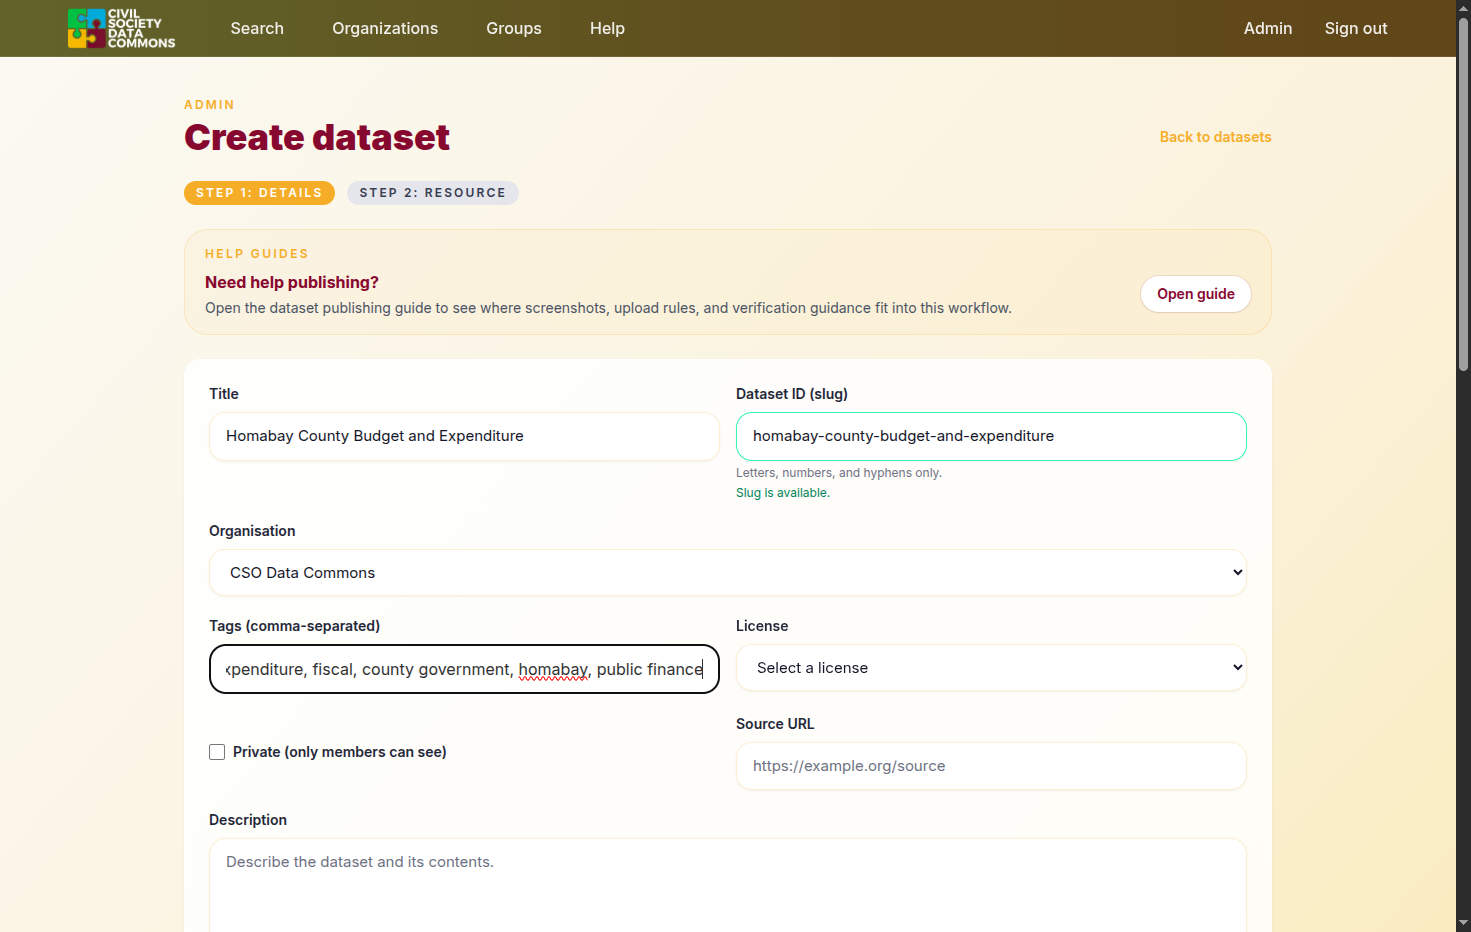
Task: Click the 'Need help publishing?' heading
Action: pyautogui.click(x=292, y=282)
